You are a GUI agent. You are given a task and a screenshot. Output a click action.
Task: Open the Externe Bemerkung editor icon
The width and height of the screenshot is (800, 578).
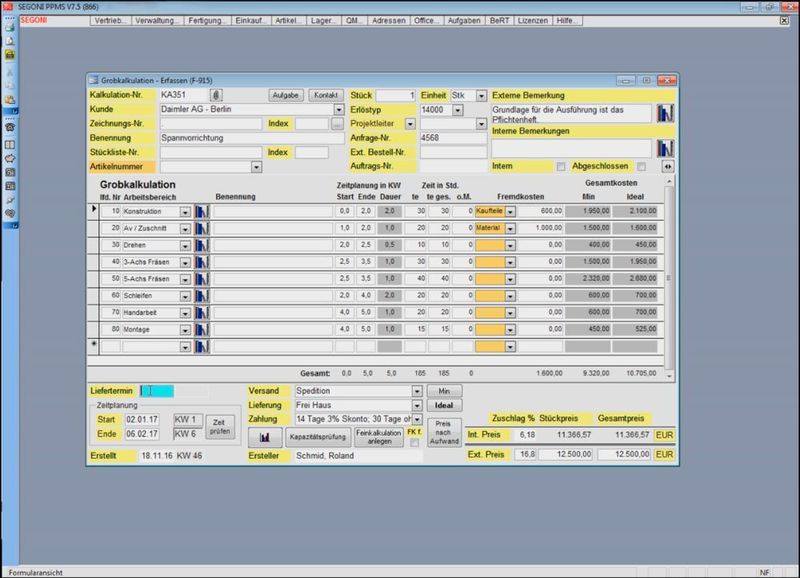(665, 113)
